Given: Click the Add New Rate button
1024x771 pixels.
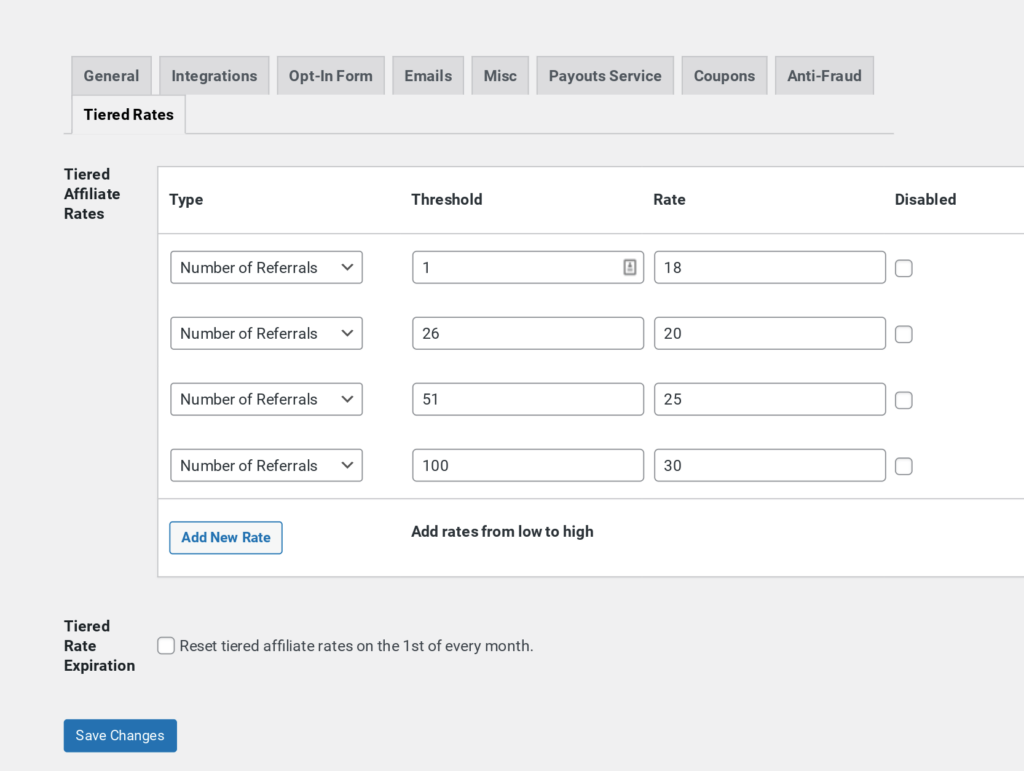Looking at the screenshot, I should pyautogui.click(x=226, y=537).
